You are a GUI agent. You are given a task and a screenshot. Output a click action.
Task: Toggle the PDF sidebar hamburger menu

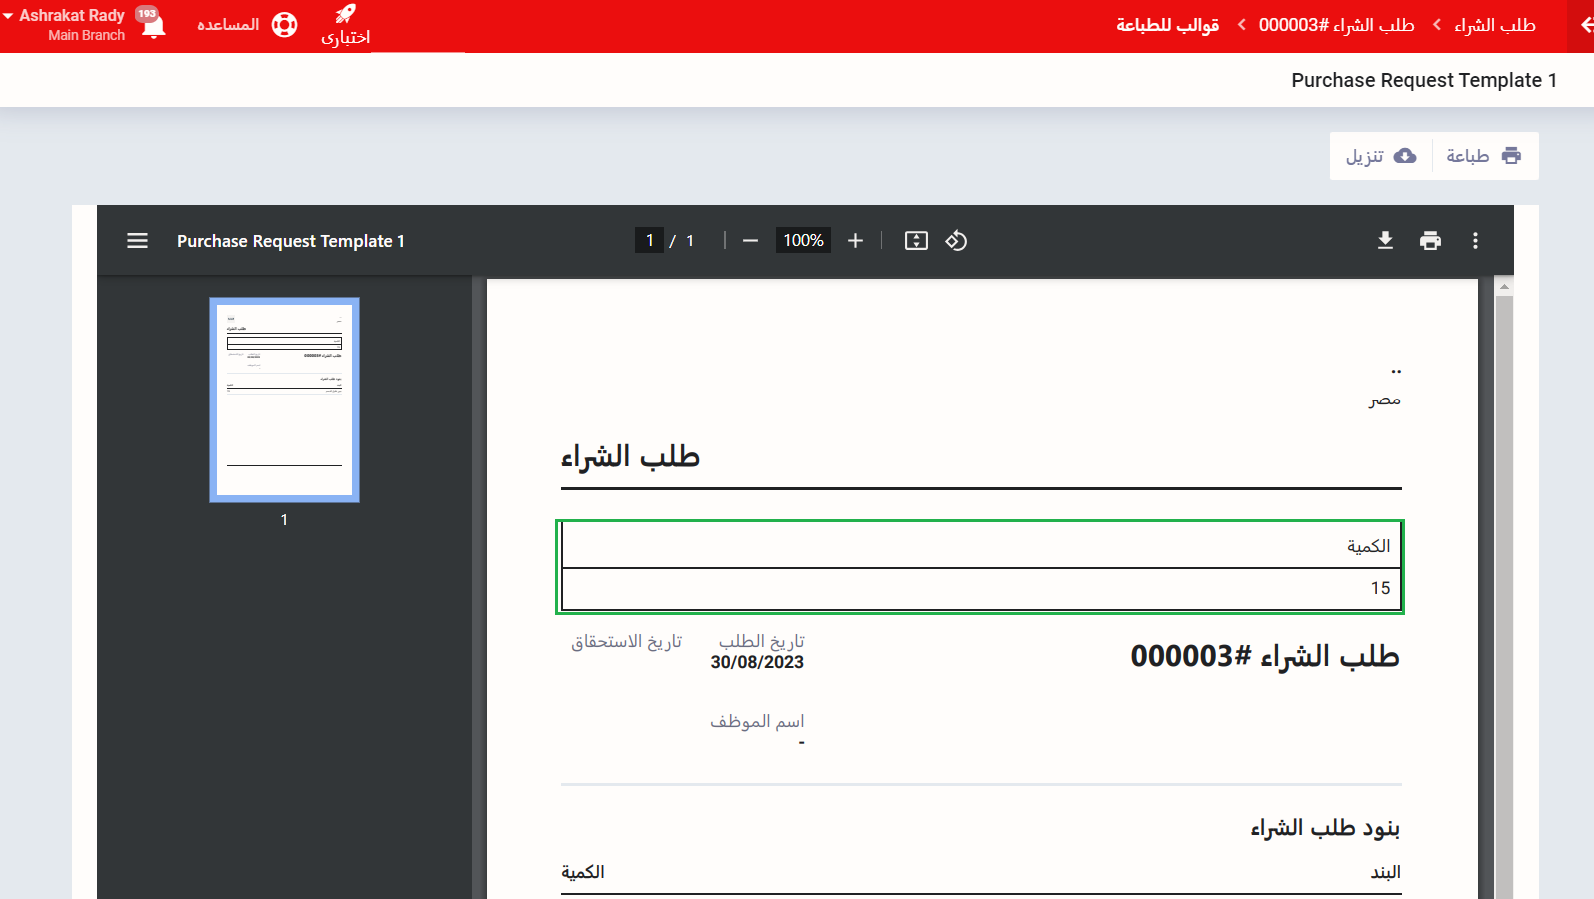click(137, 241)
